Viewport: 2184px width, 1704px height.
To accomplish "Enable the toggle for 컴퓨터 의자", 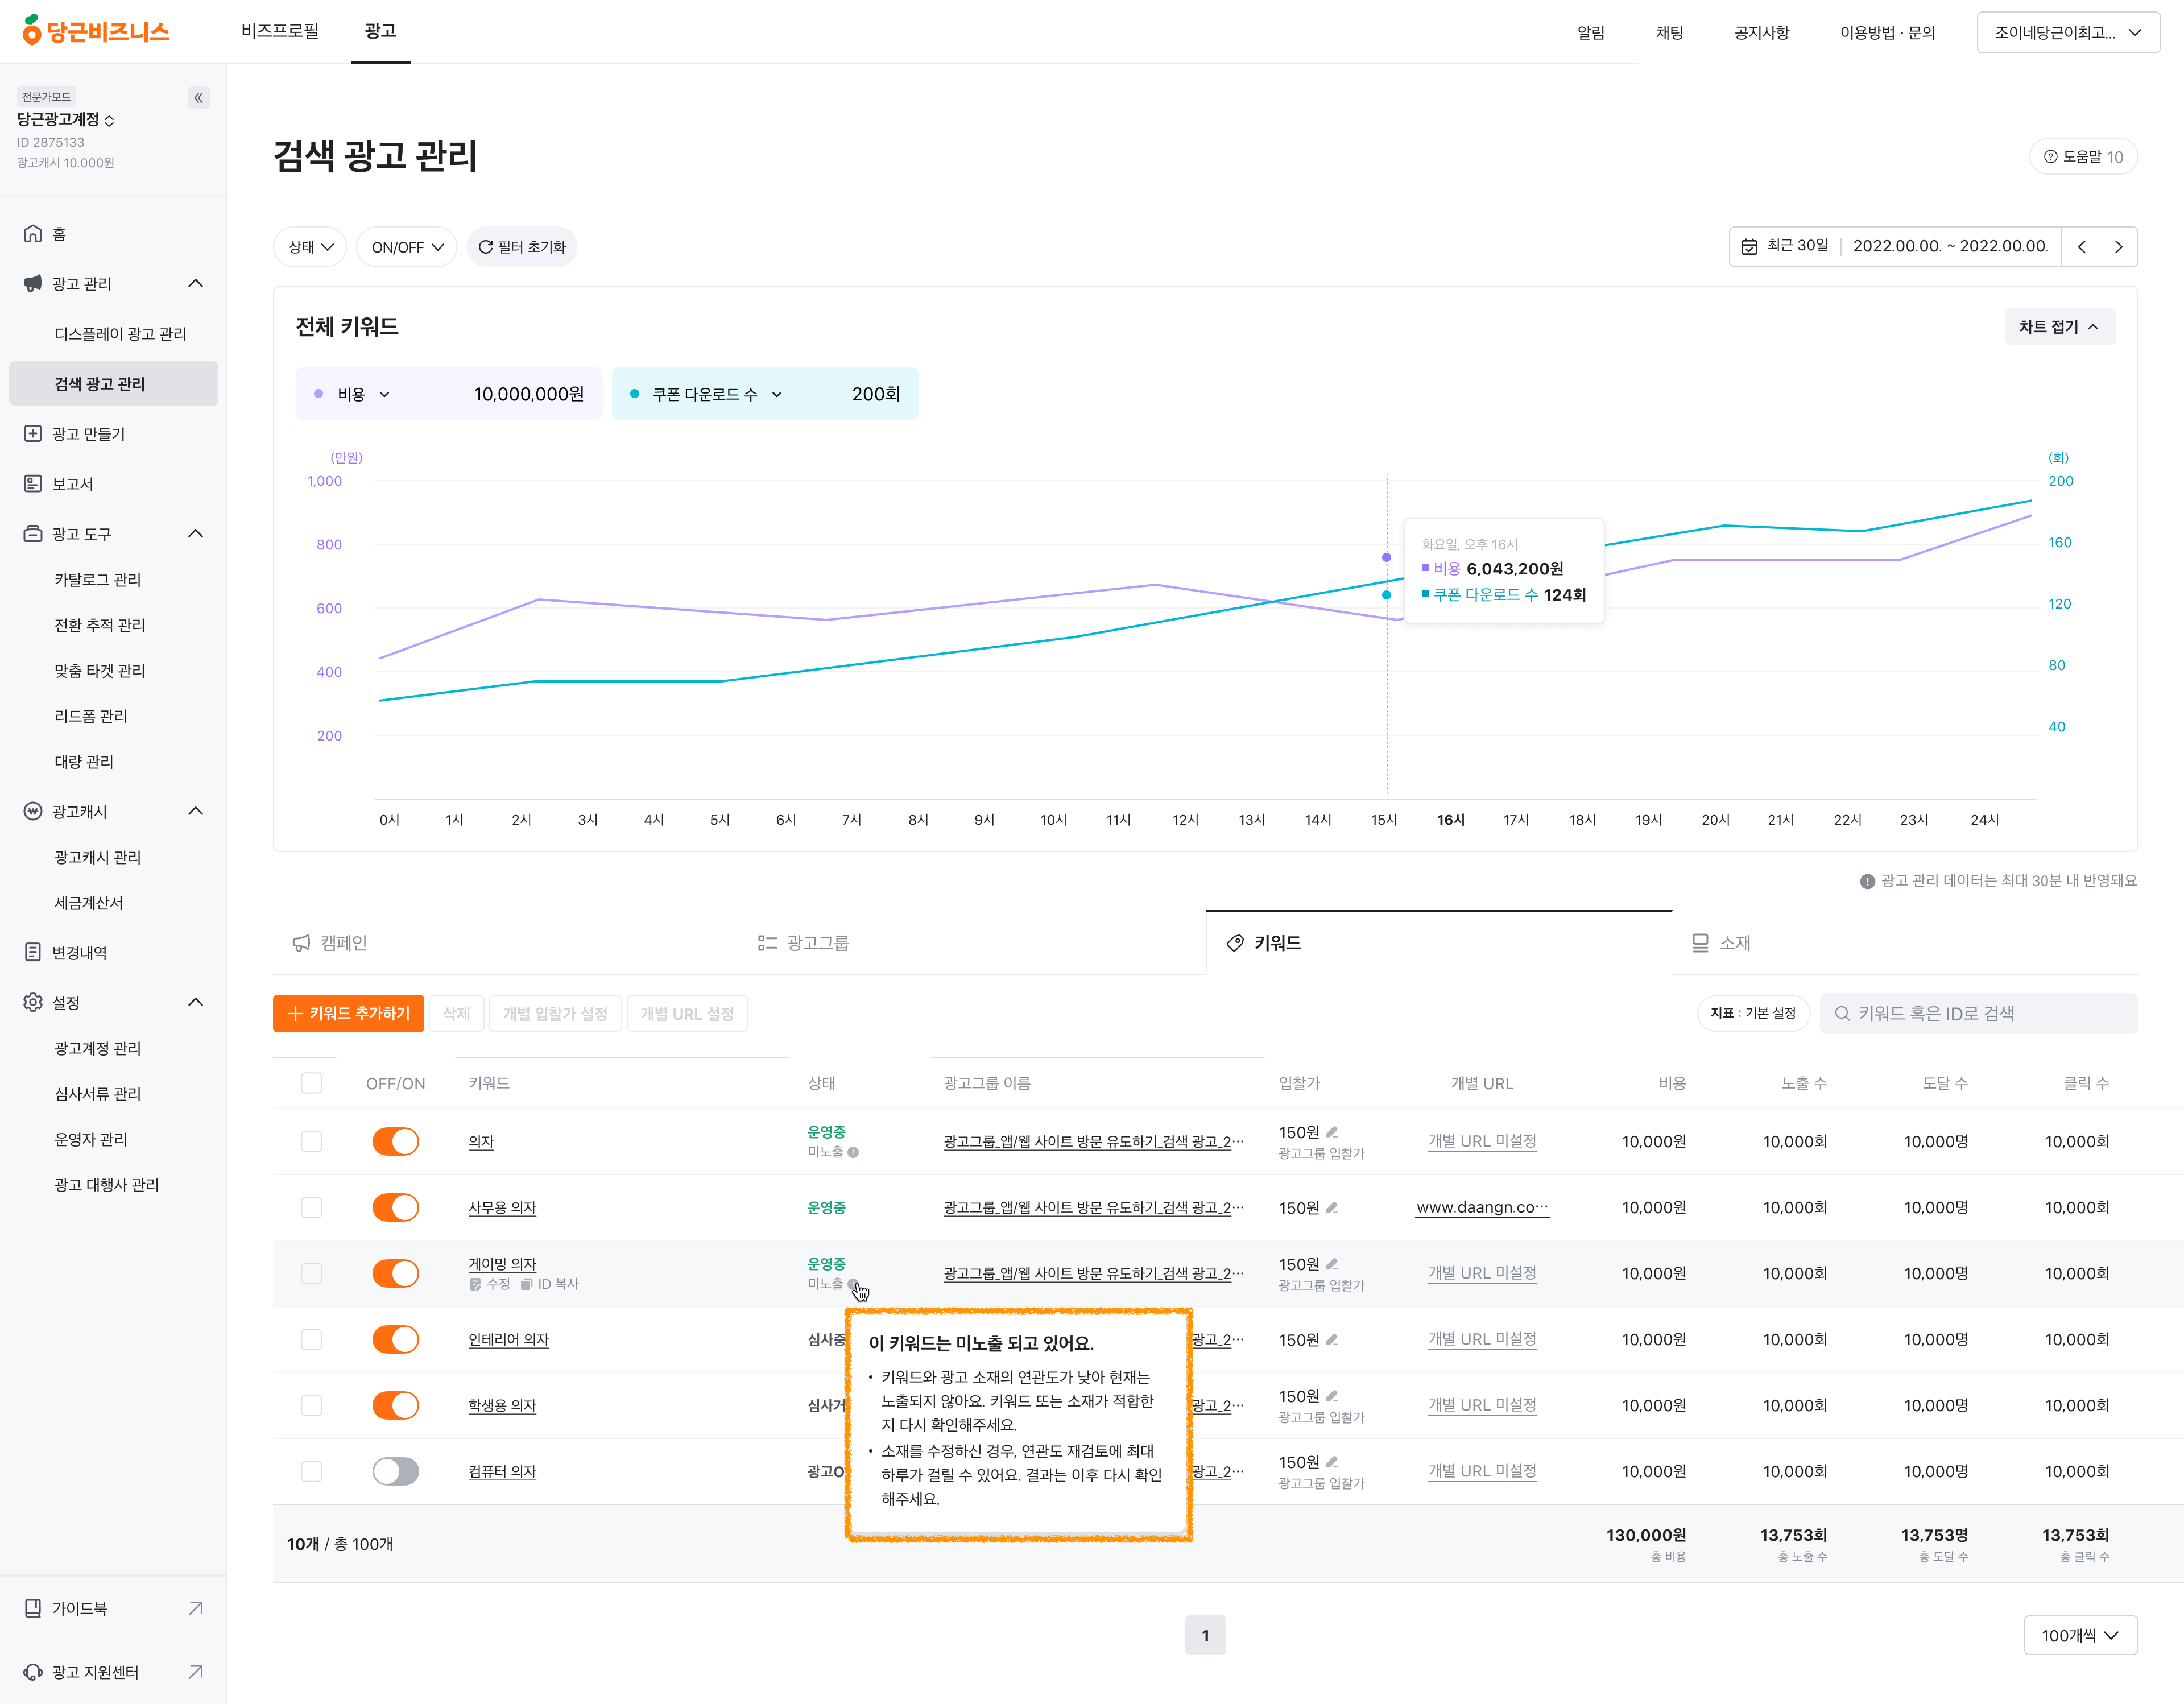I will [395, 1471].
